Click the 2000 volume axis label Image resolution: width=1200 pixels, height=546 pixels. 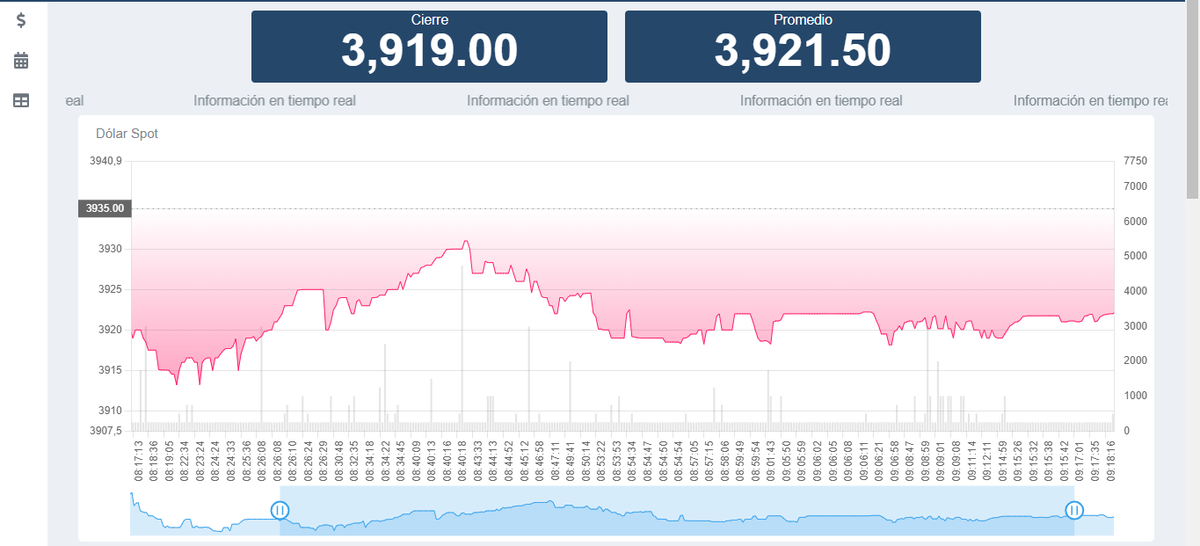click(1135, 360)
